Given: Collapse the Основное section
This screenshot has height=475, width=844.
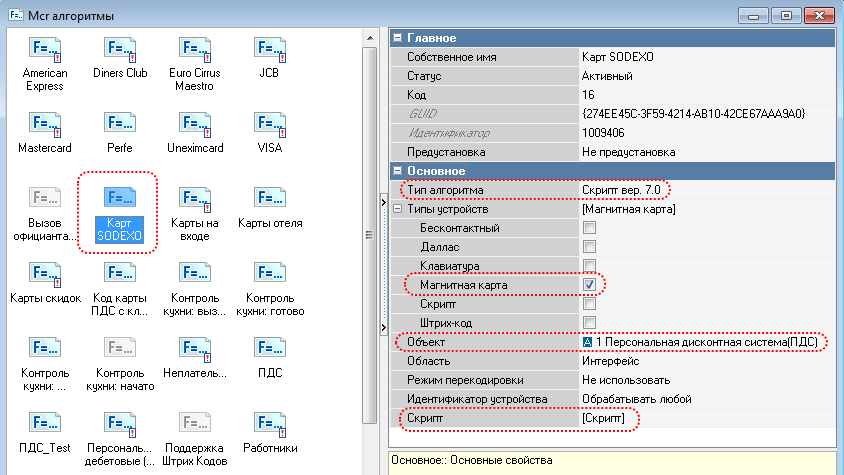Looking at the screenshot, I should [398, 171].
